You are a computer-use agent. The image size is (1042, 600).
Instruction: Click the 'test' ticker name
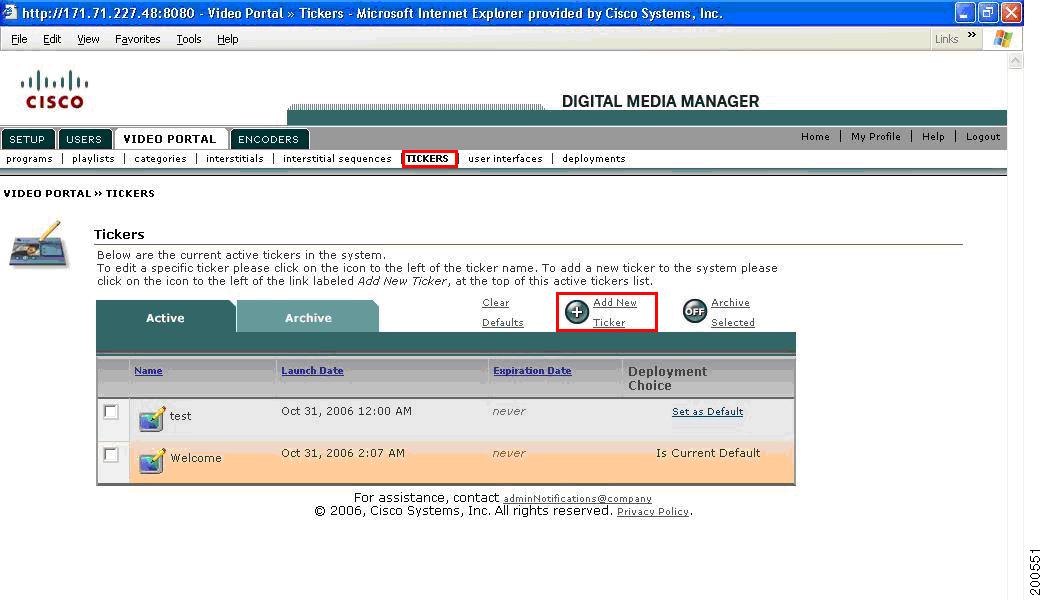[180, 416]
